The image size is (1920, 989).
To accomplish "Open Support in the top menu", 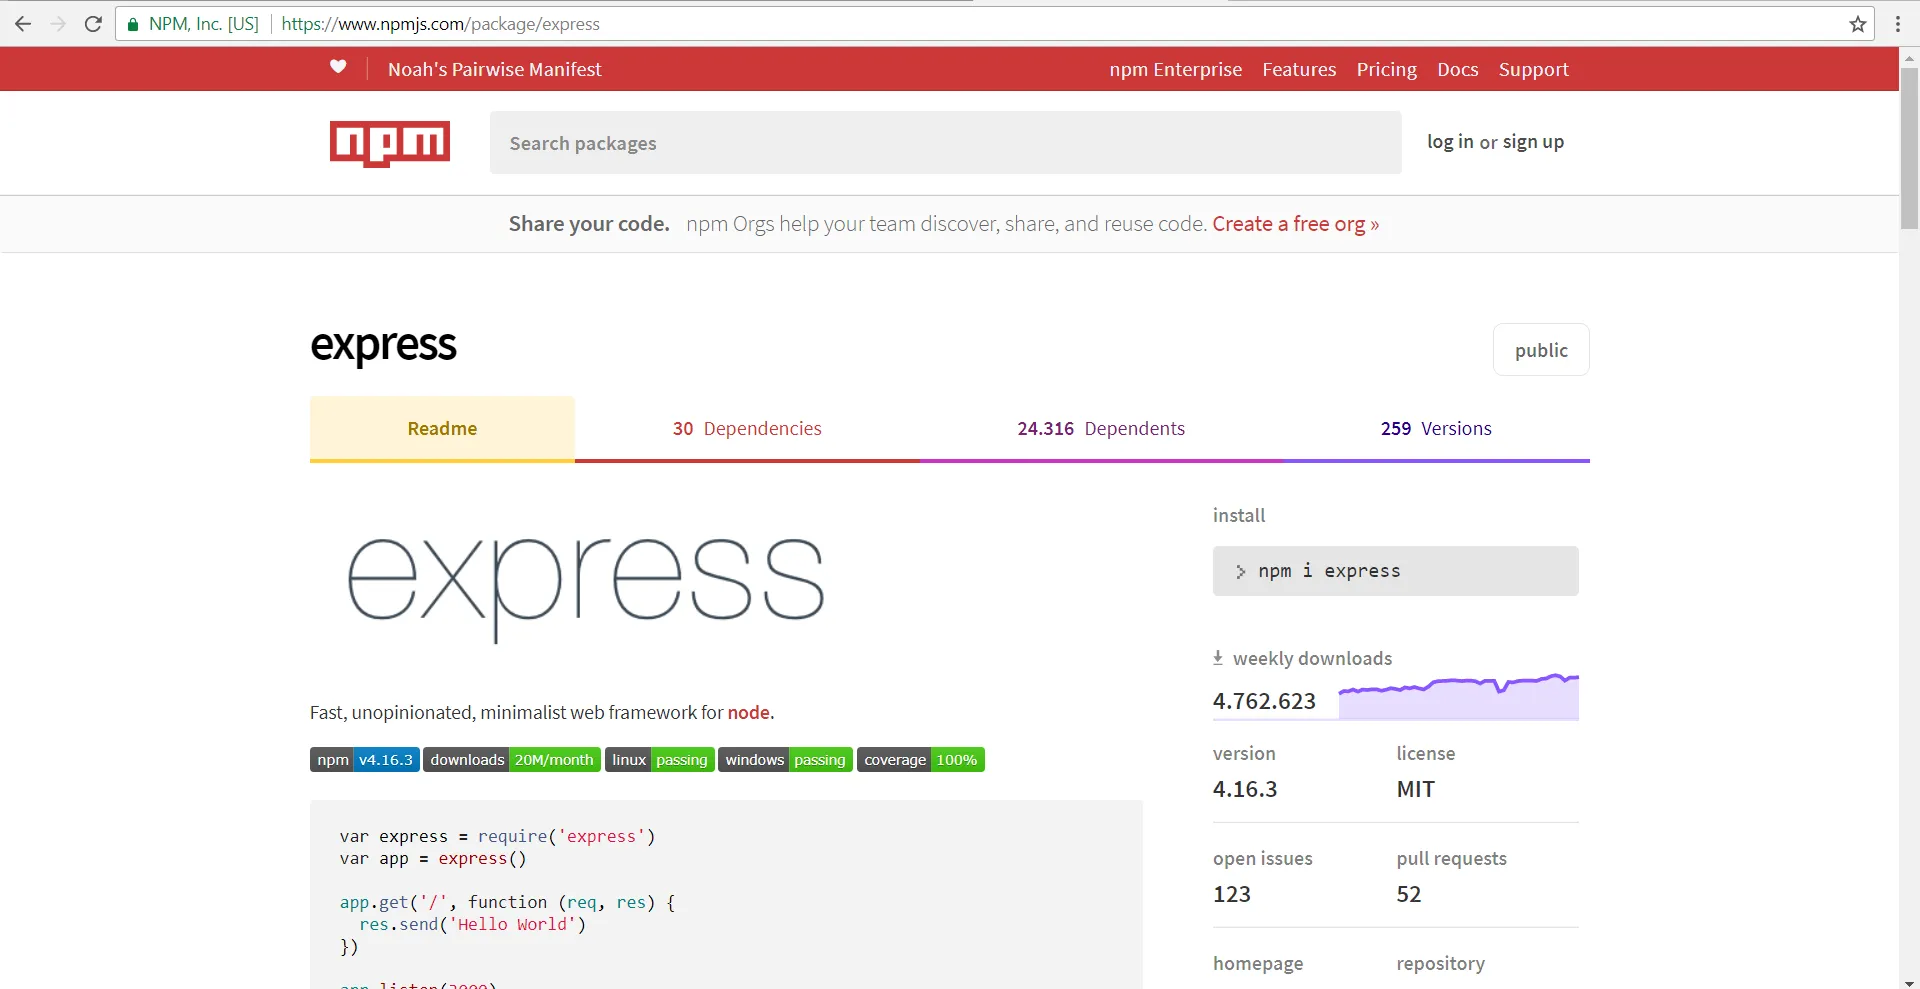I will pos(1534,69).
